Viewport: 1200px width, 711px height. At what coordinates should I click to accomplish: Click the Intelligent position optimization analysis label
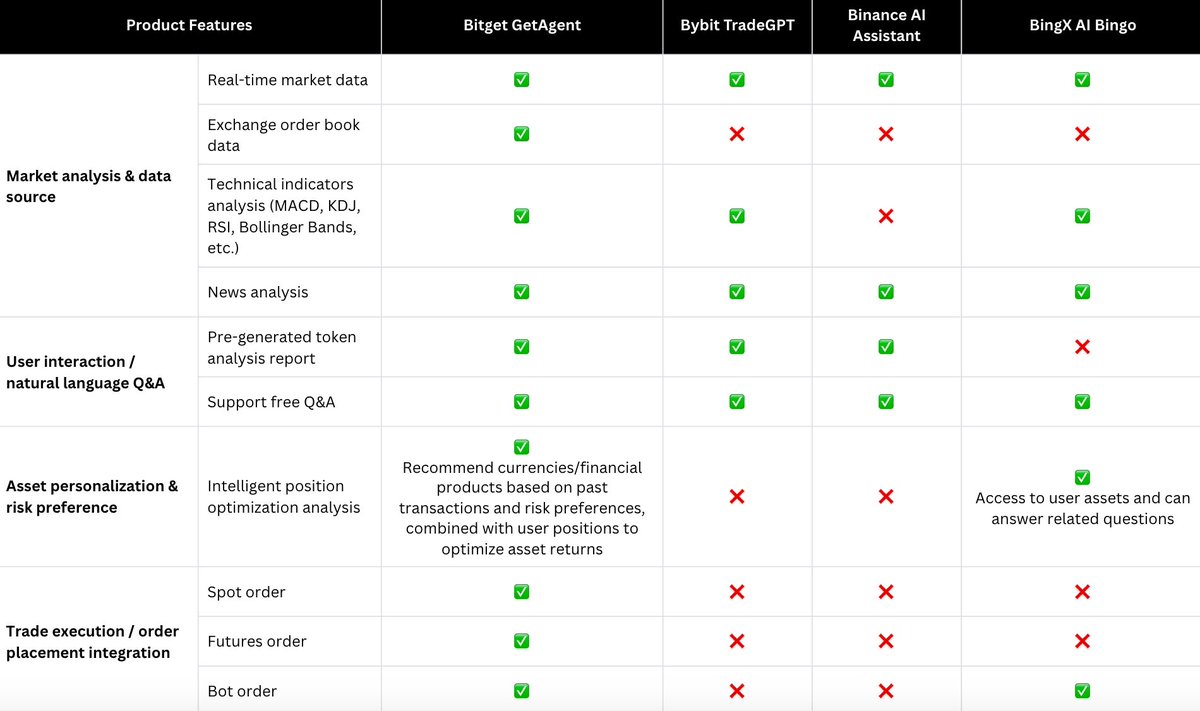pos(283,497)
